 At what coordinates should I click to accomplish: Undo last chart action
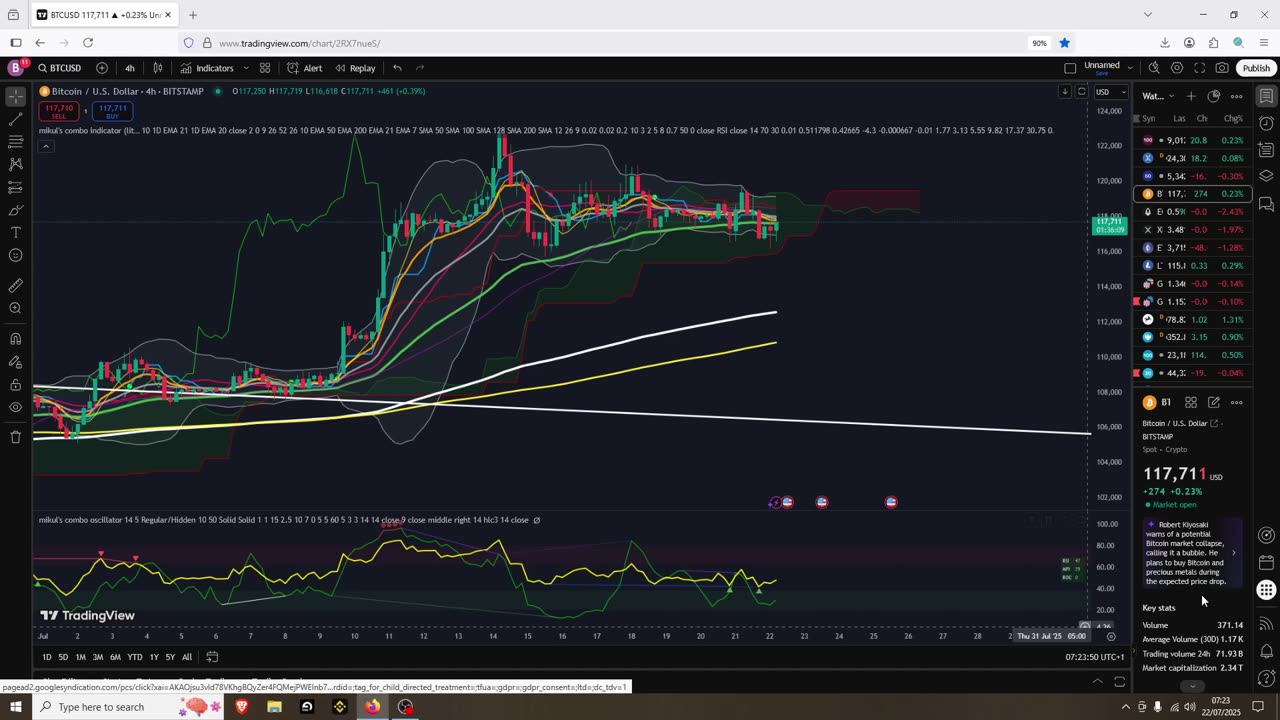click(x=397, y=68)
